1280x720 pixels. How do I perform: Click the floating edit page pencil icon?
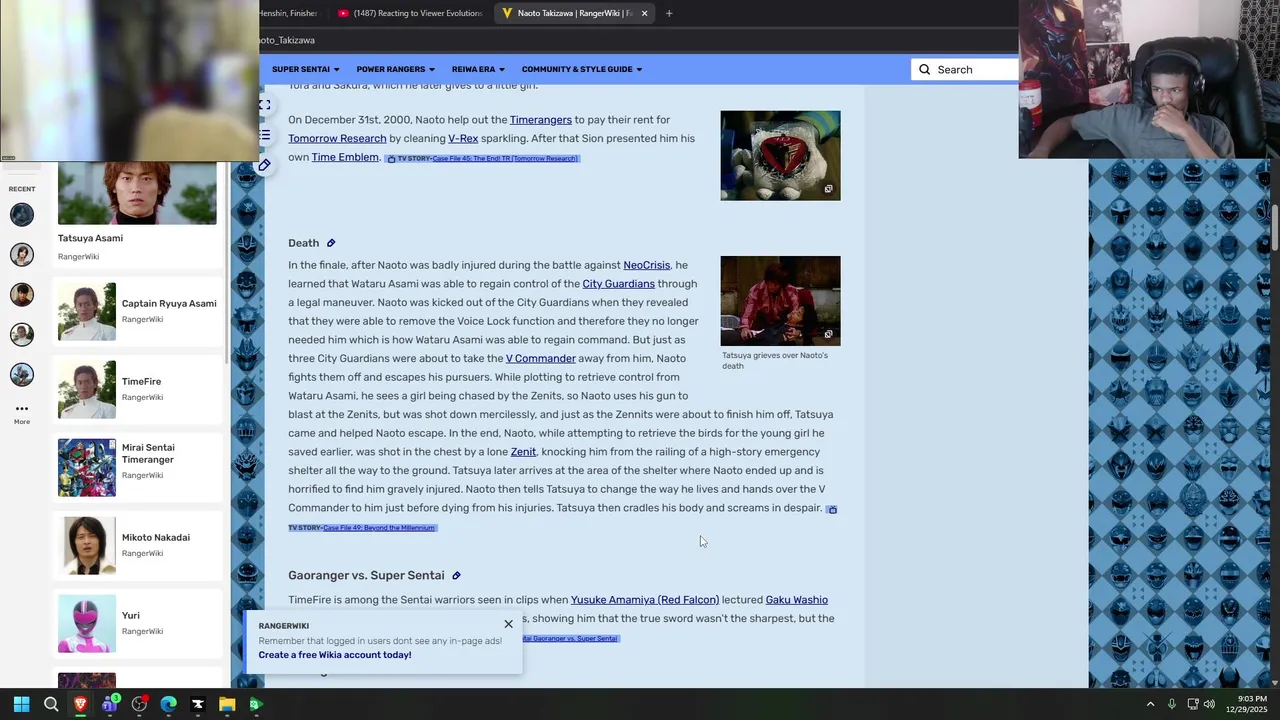(x=264, y=165)
